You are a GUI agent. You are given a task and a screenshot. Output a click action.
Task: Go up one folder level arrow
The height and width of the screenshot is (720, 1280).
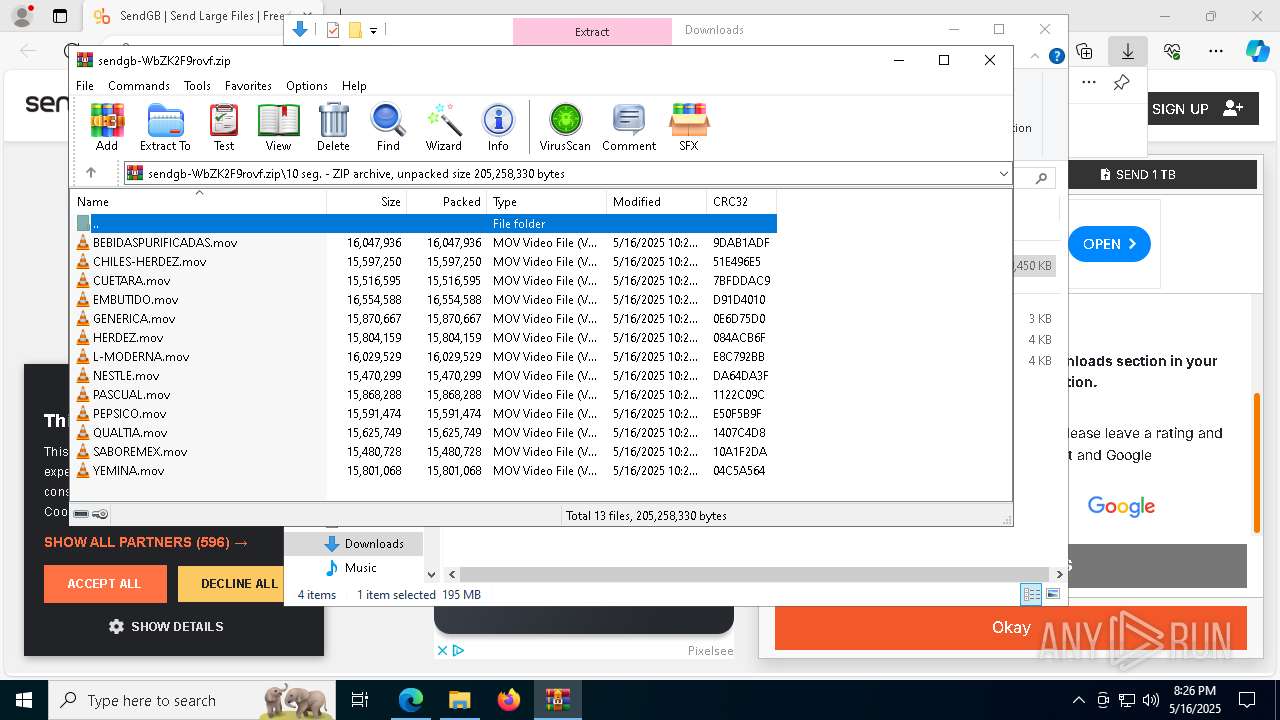pyautogui.click(x=91, y=173)
